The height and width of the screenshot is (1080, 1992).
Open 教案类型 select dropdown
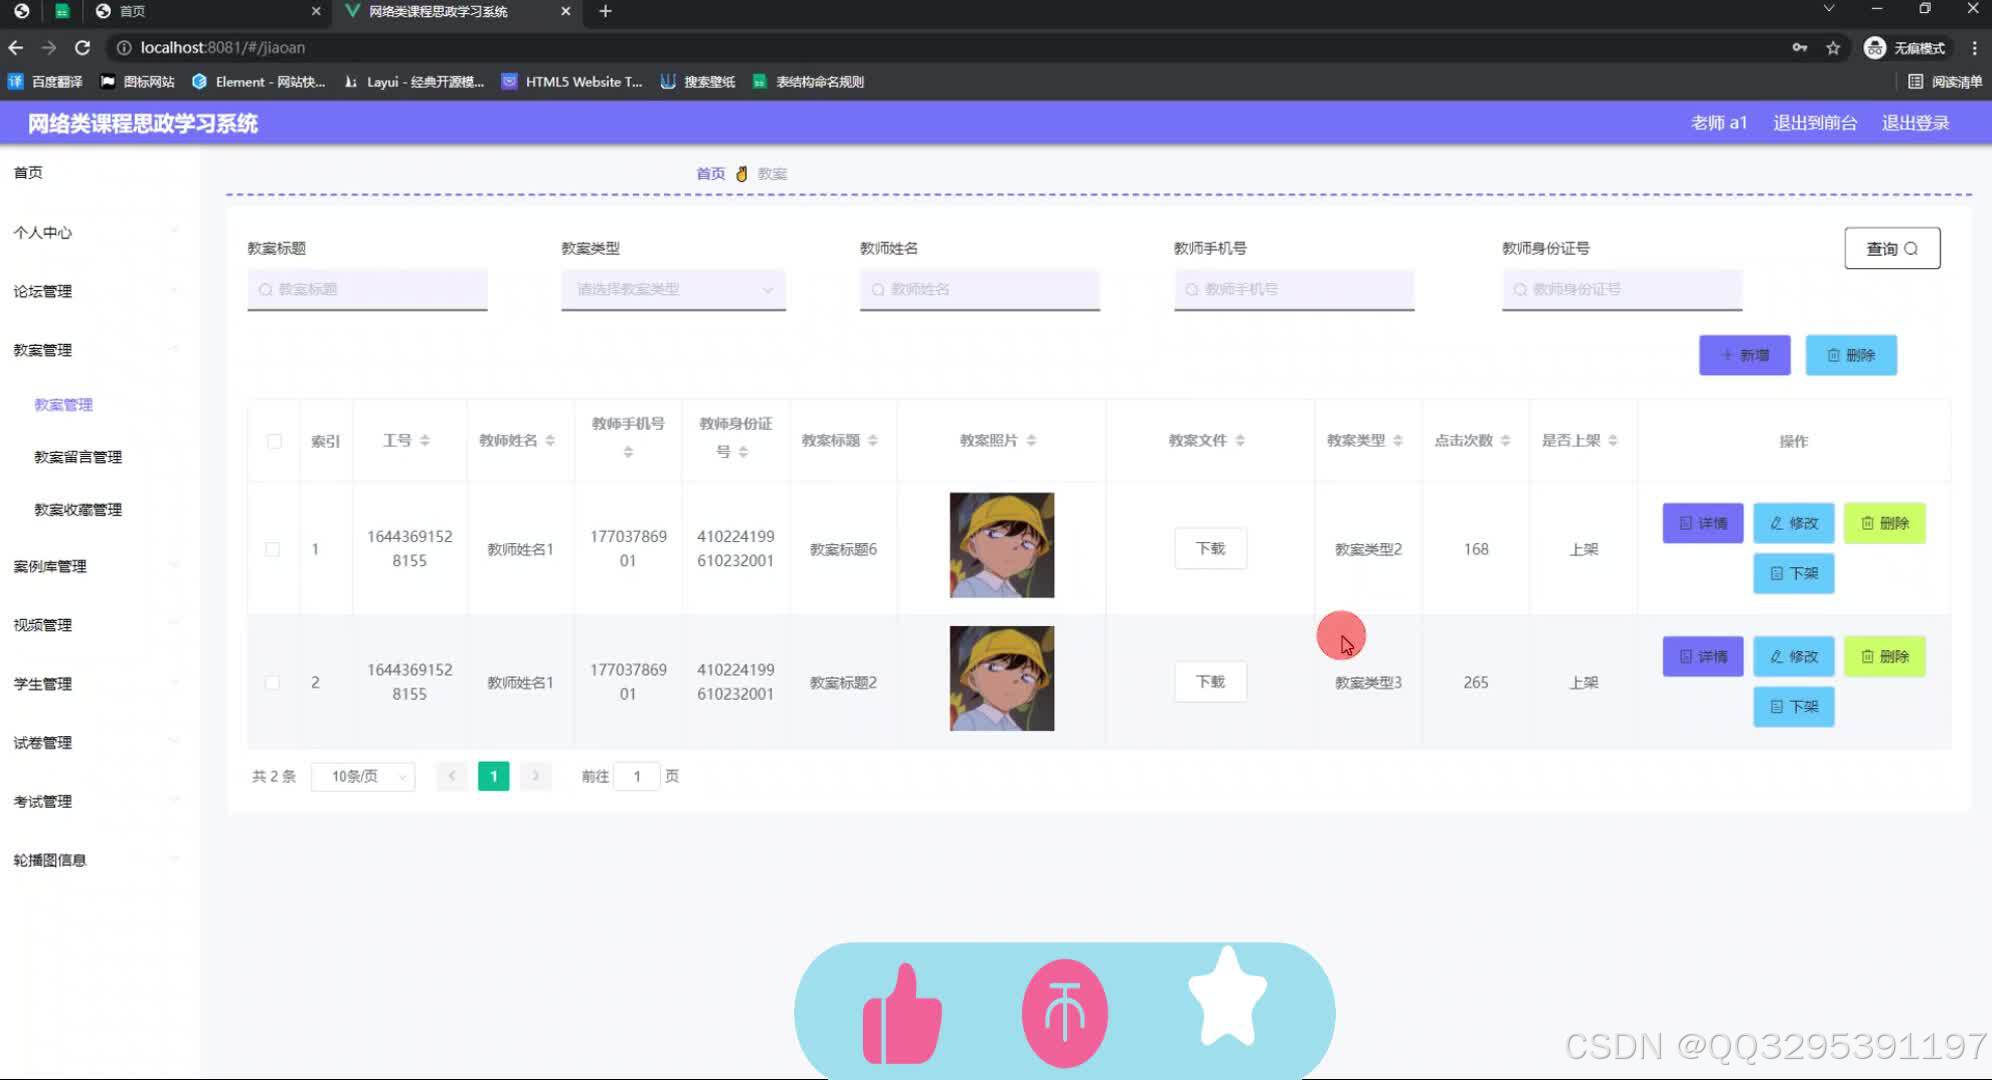(x=673, y=289)
